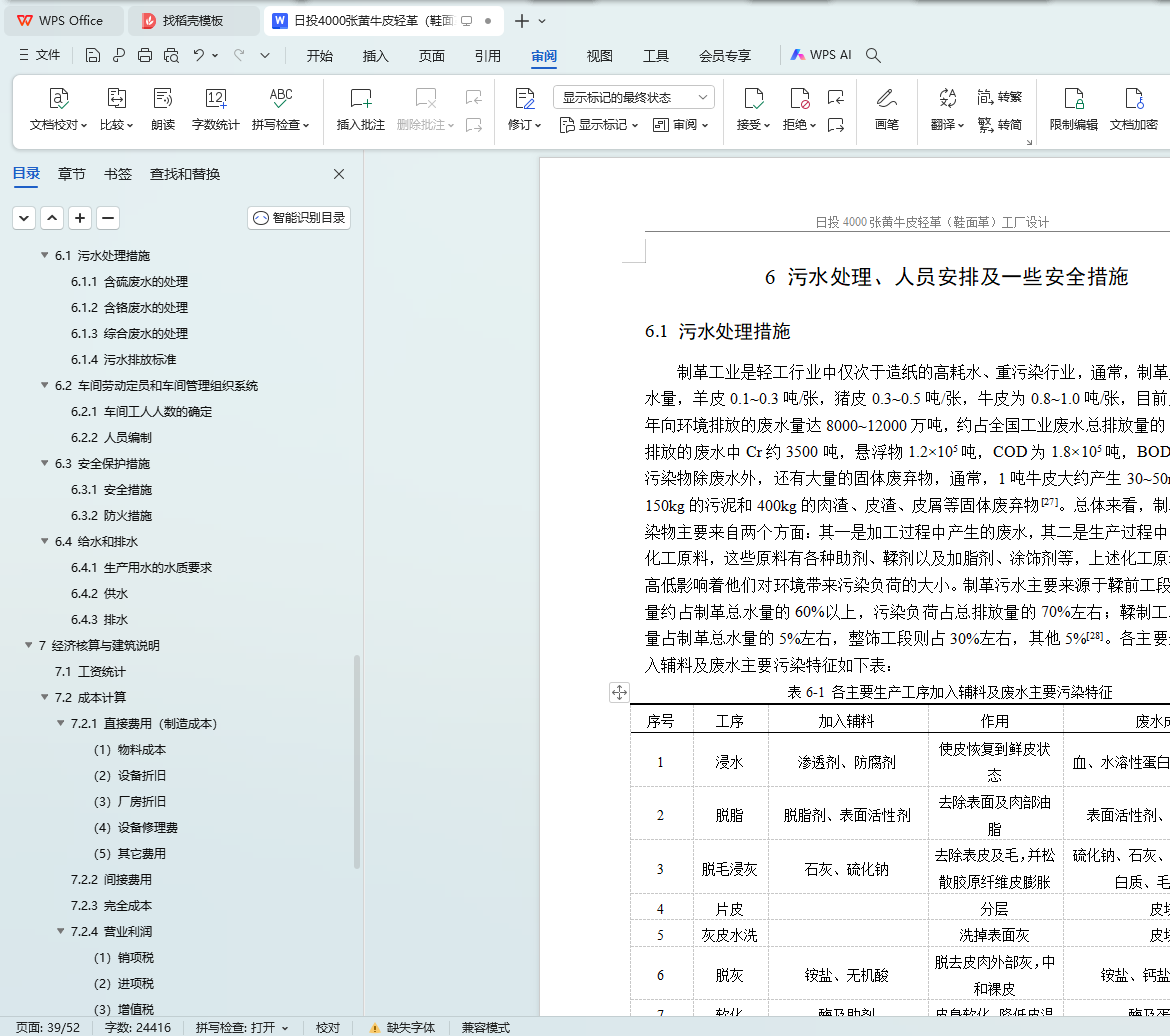Start 朗读 read aloud
The width and height of the screenshot is (1170, 1036).
163,109
